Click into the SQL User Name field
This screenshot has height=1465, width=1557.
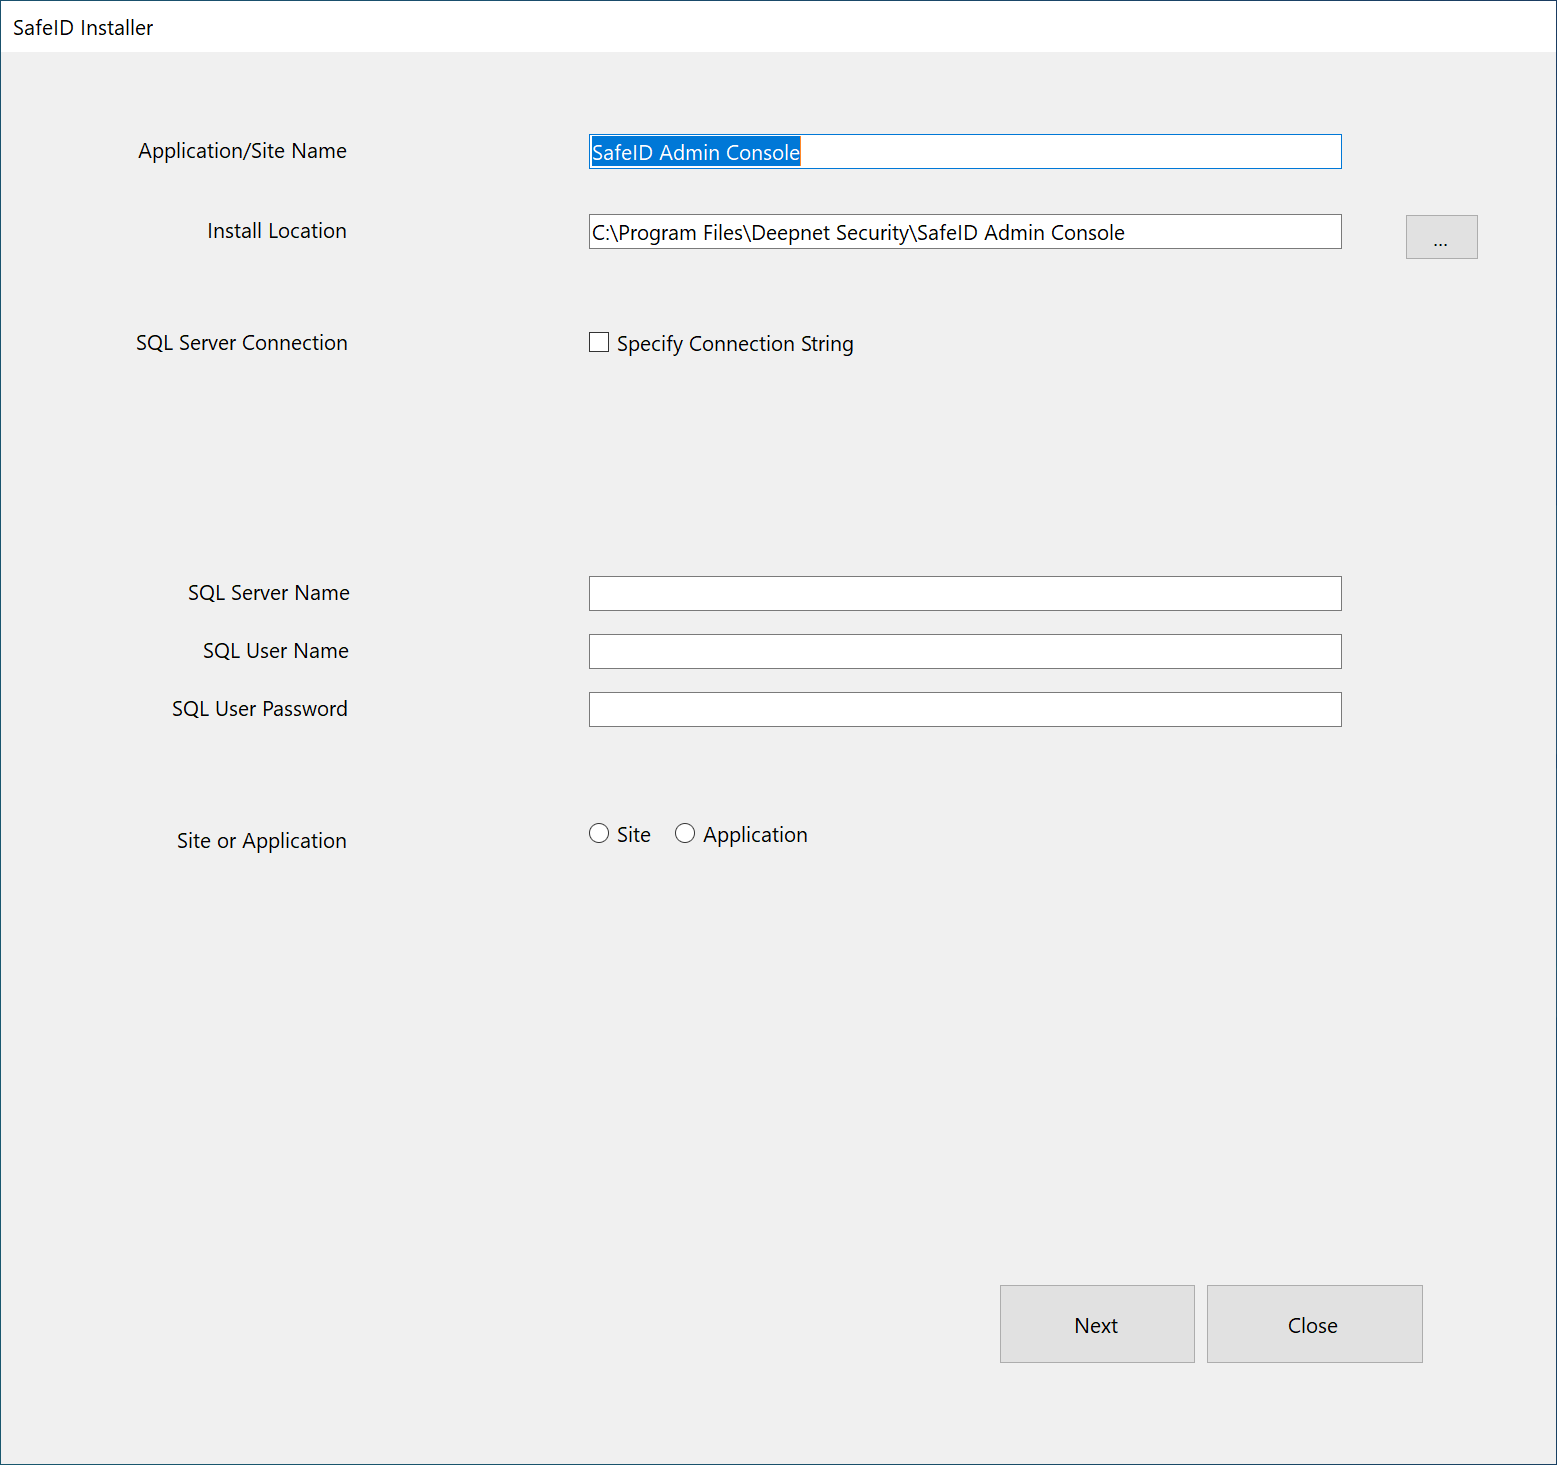coord(964,652)
